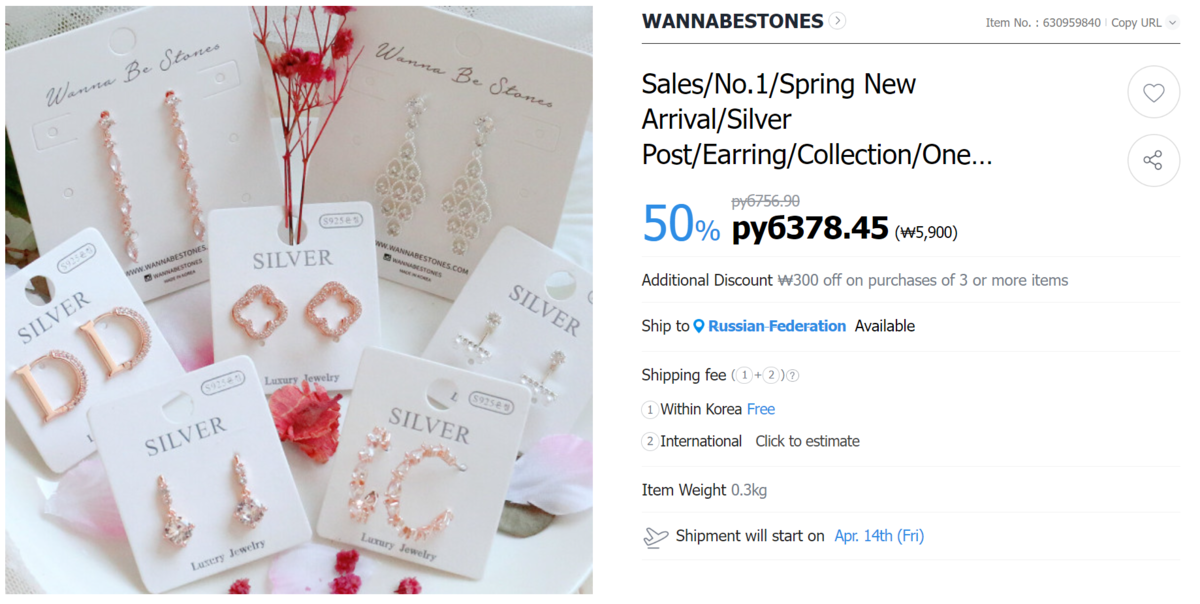Click the Additional Discount ₩300 off line
1200x604 pixels.
pos(855,280)
